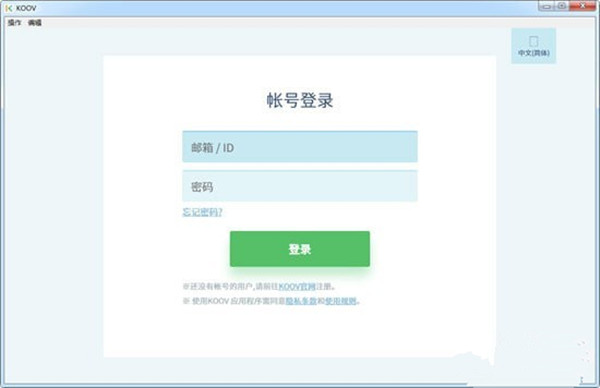Open the 编辑 menu
The image size is (600, 388).
(x=35, y=23)
